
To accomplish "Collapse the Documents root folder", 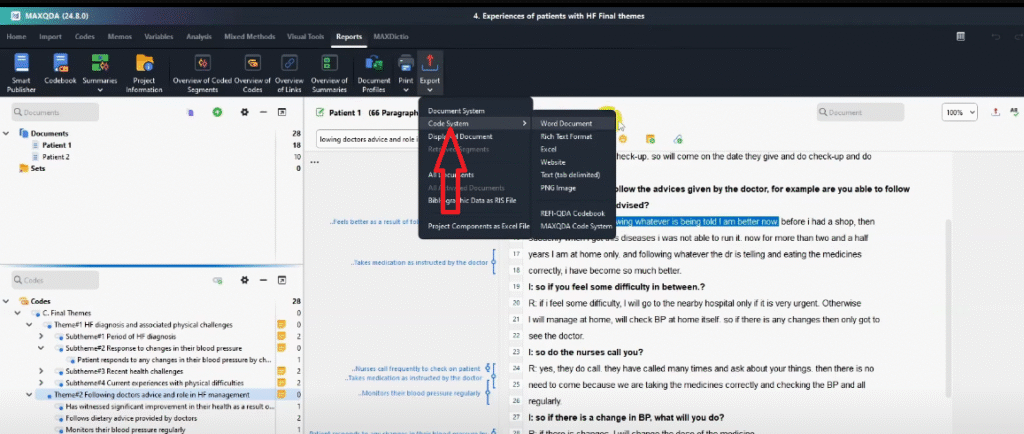I will [6, 133].
